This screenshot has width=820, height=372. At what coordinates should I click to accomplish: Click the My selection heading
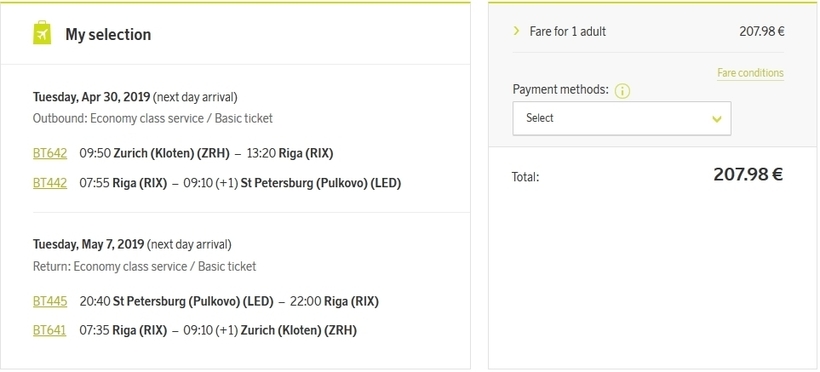tap(108, 35)
